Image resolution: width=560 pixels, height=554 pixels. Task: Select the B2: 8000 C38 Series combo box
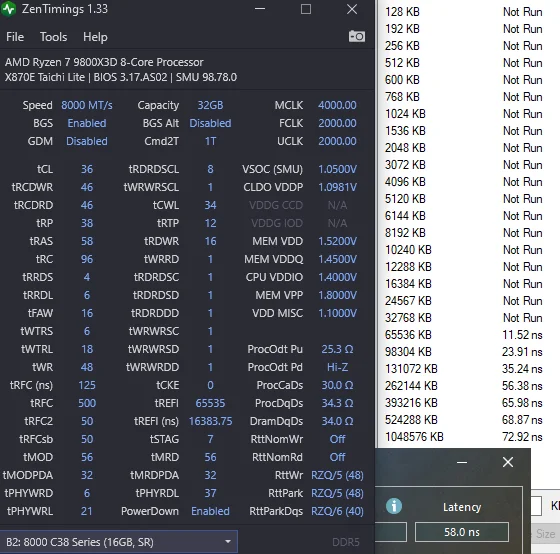point(119,541)
